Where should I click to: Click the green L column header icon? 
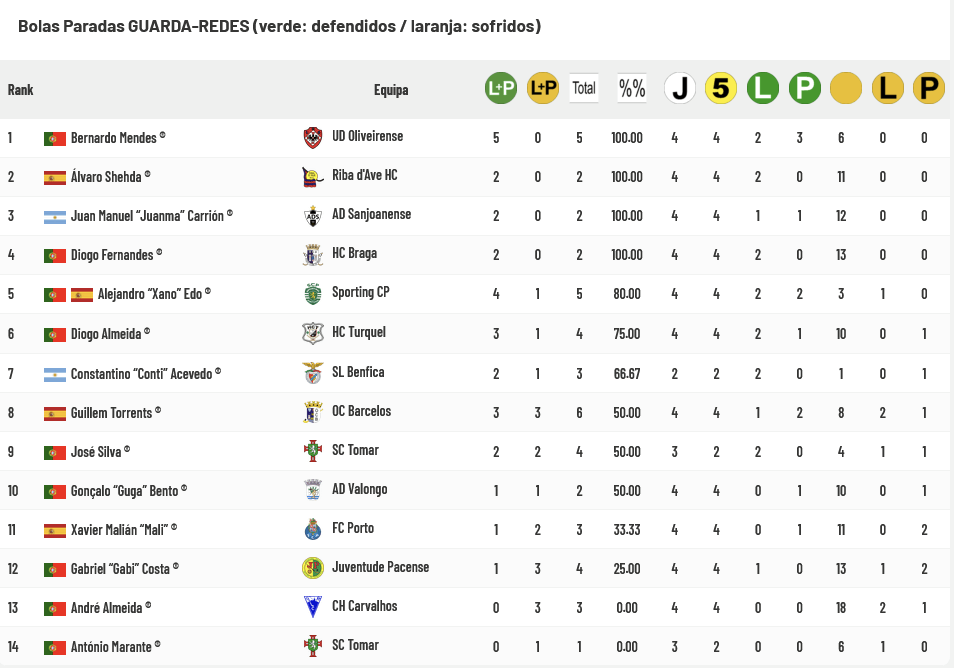click(x=763, y=89)
